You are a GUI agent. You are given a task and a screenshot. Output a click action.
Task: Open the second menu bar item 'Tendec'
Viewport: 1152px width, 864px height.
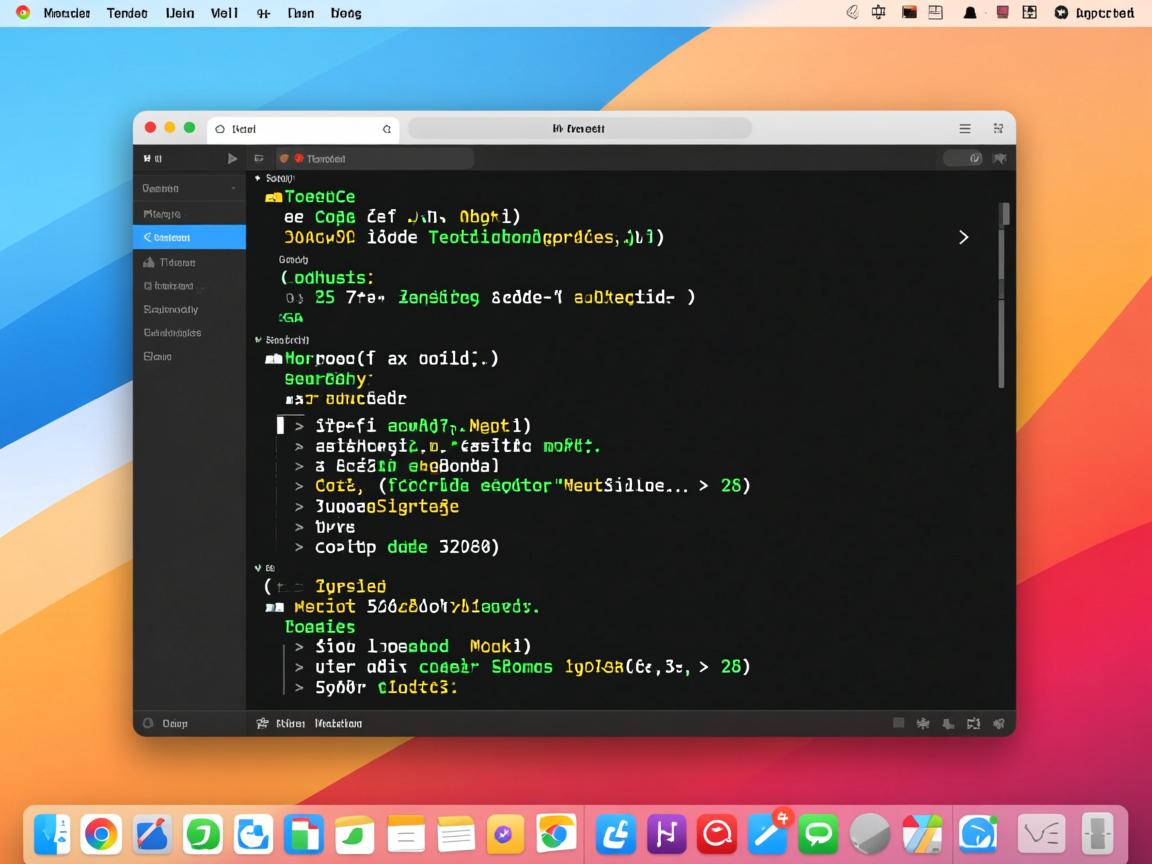coord(126,13)
